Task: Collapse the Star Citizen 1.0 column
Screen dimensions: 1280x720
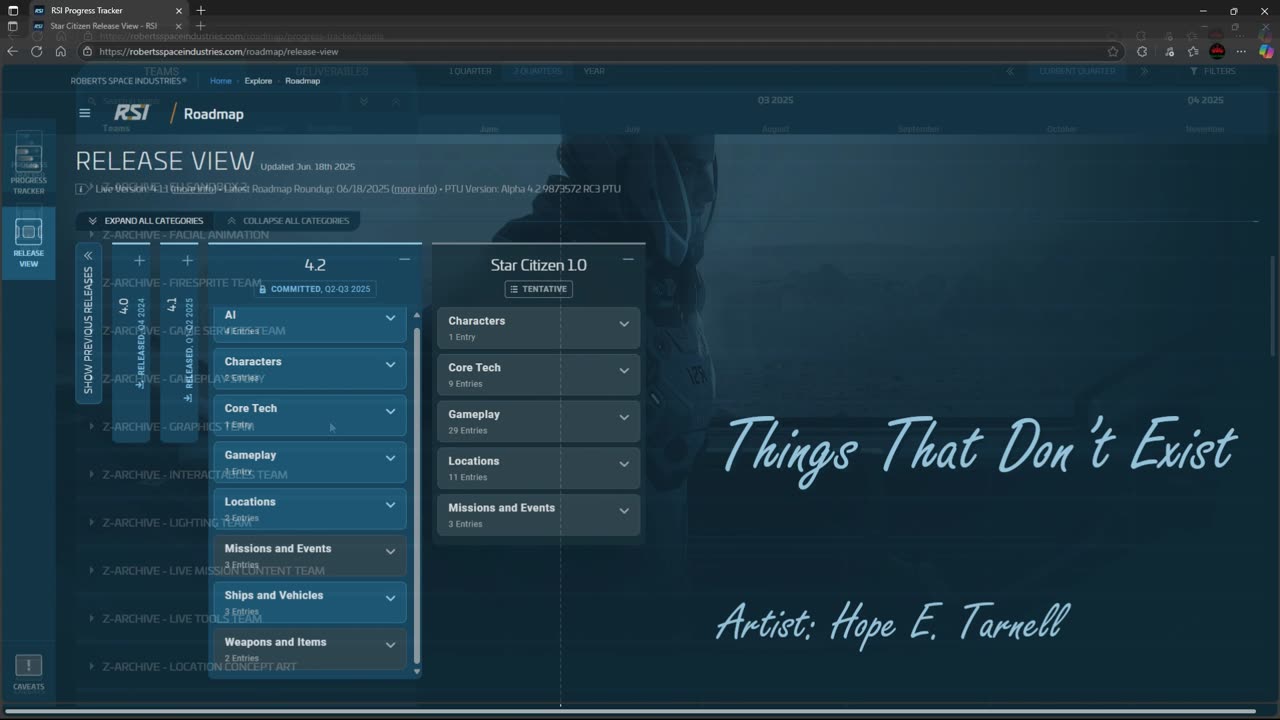Action: [x=628, y=260]
